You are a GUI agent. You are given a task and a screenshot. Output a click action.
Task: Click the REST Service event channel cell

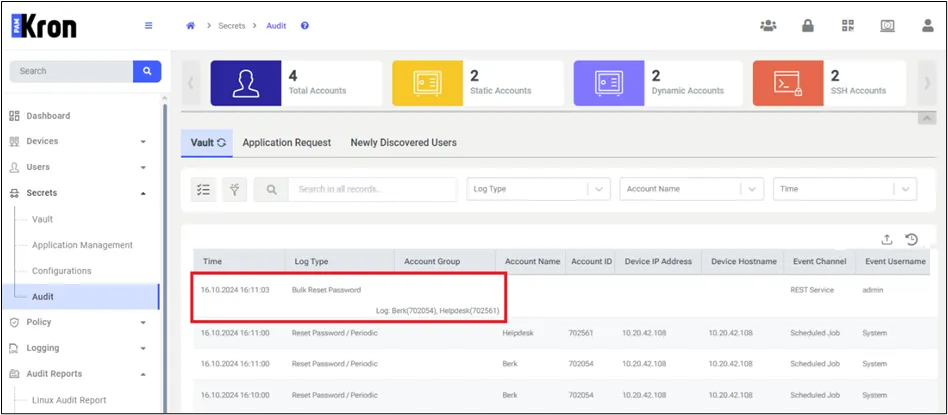812,290
